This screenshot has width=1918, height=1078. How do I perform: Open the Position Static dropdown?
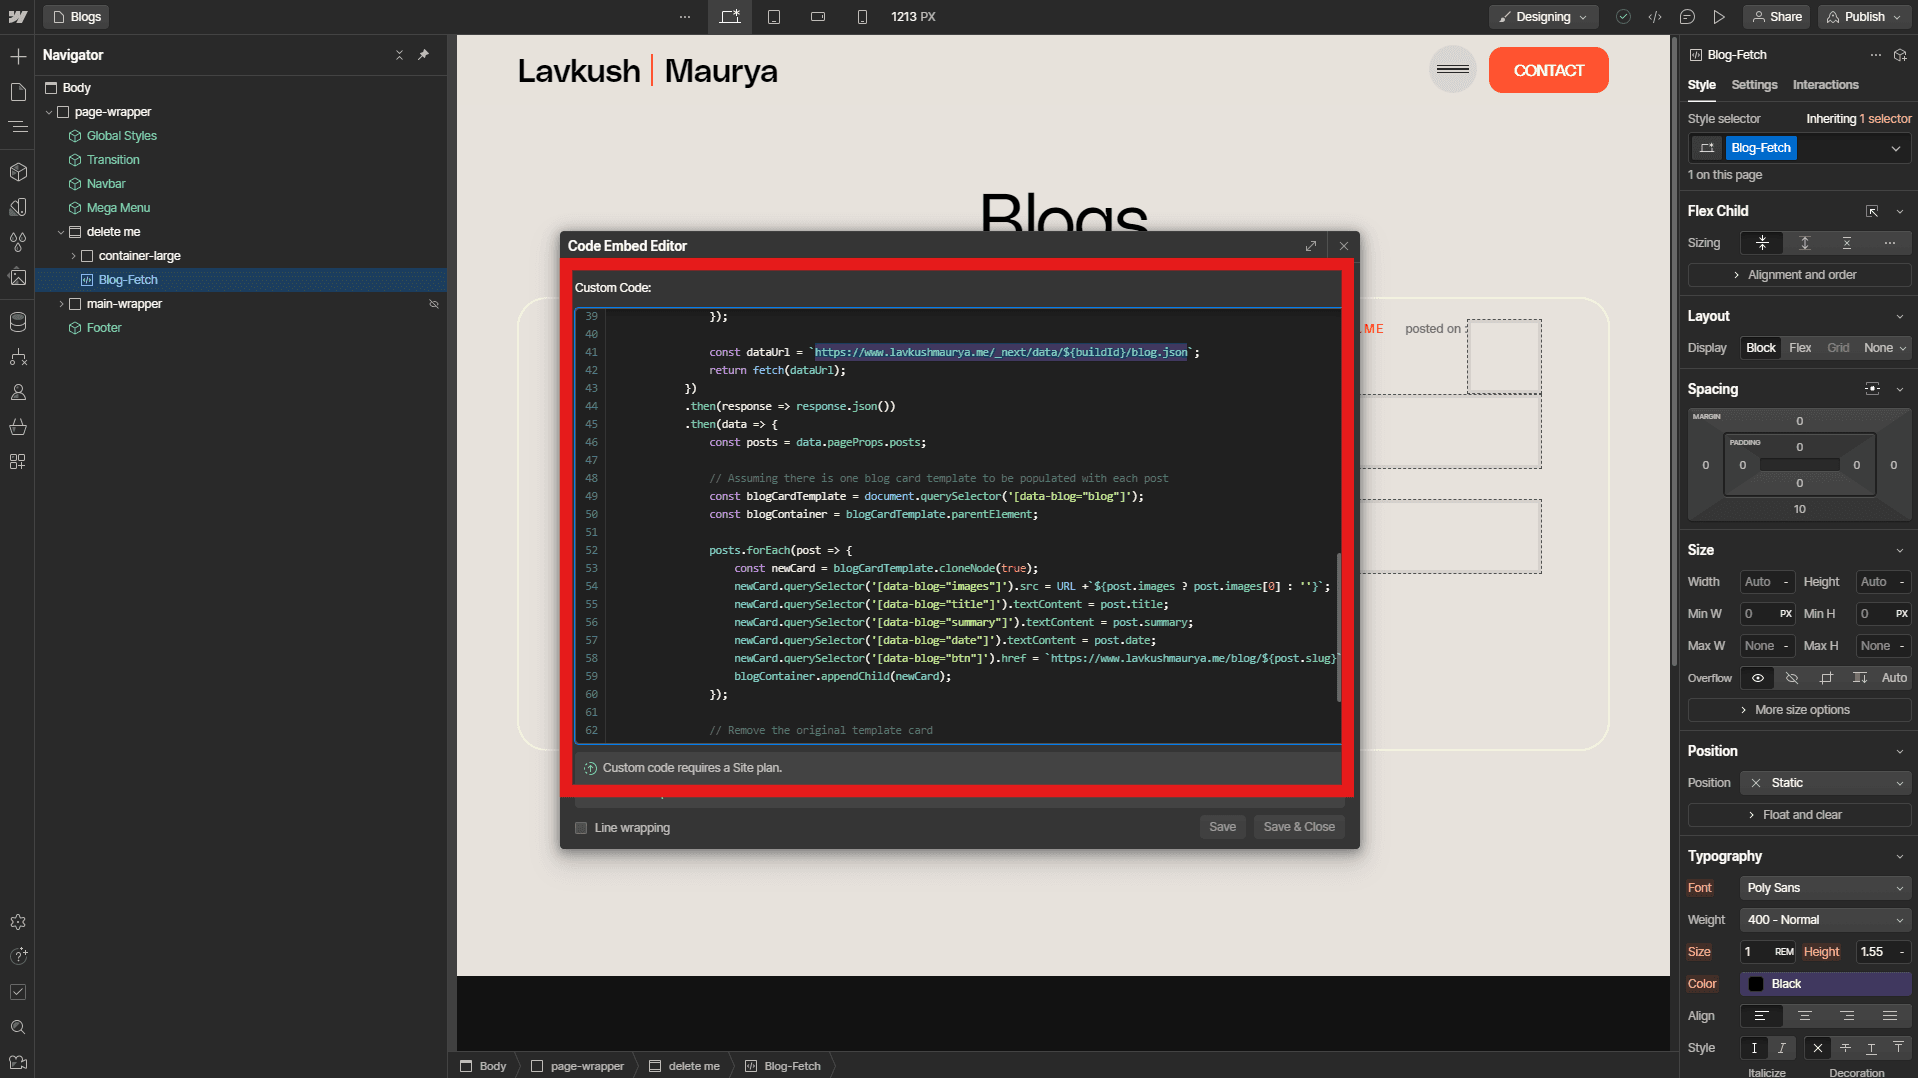click(x=1826, y=783)
